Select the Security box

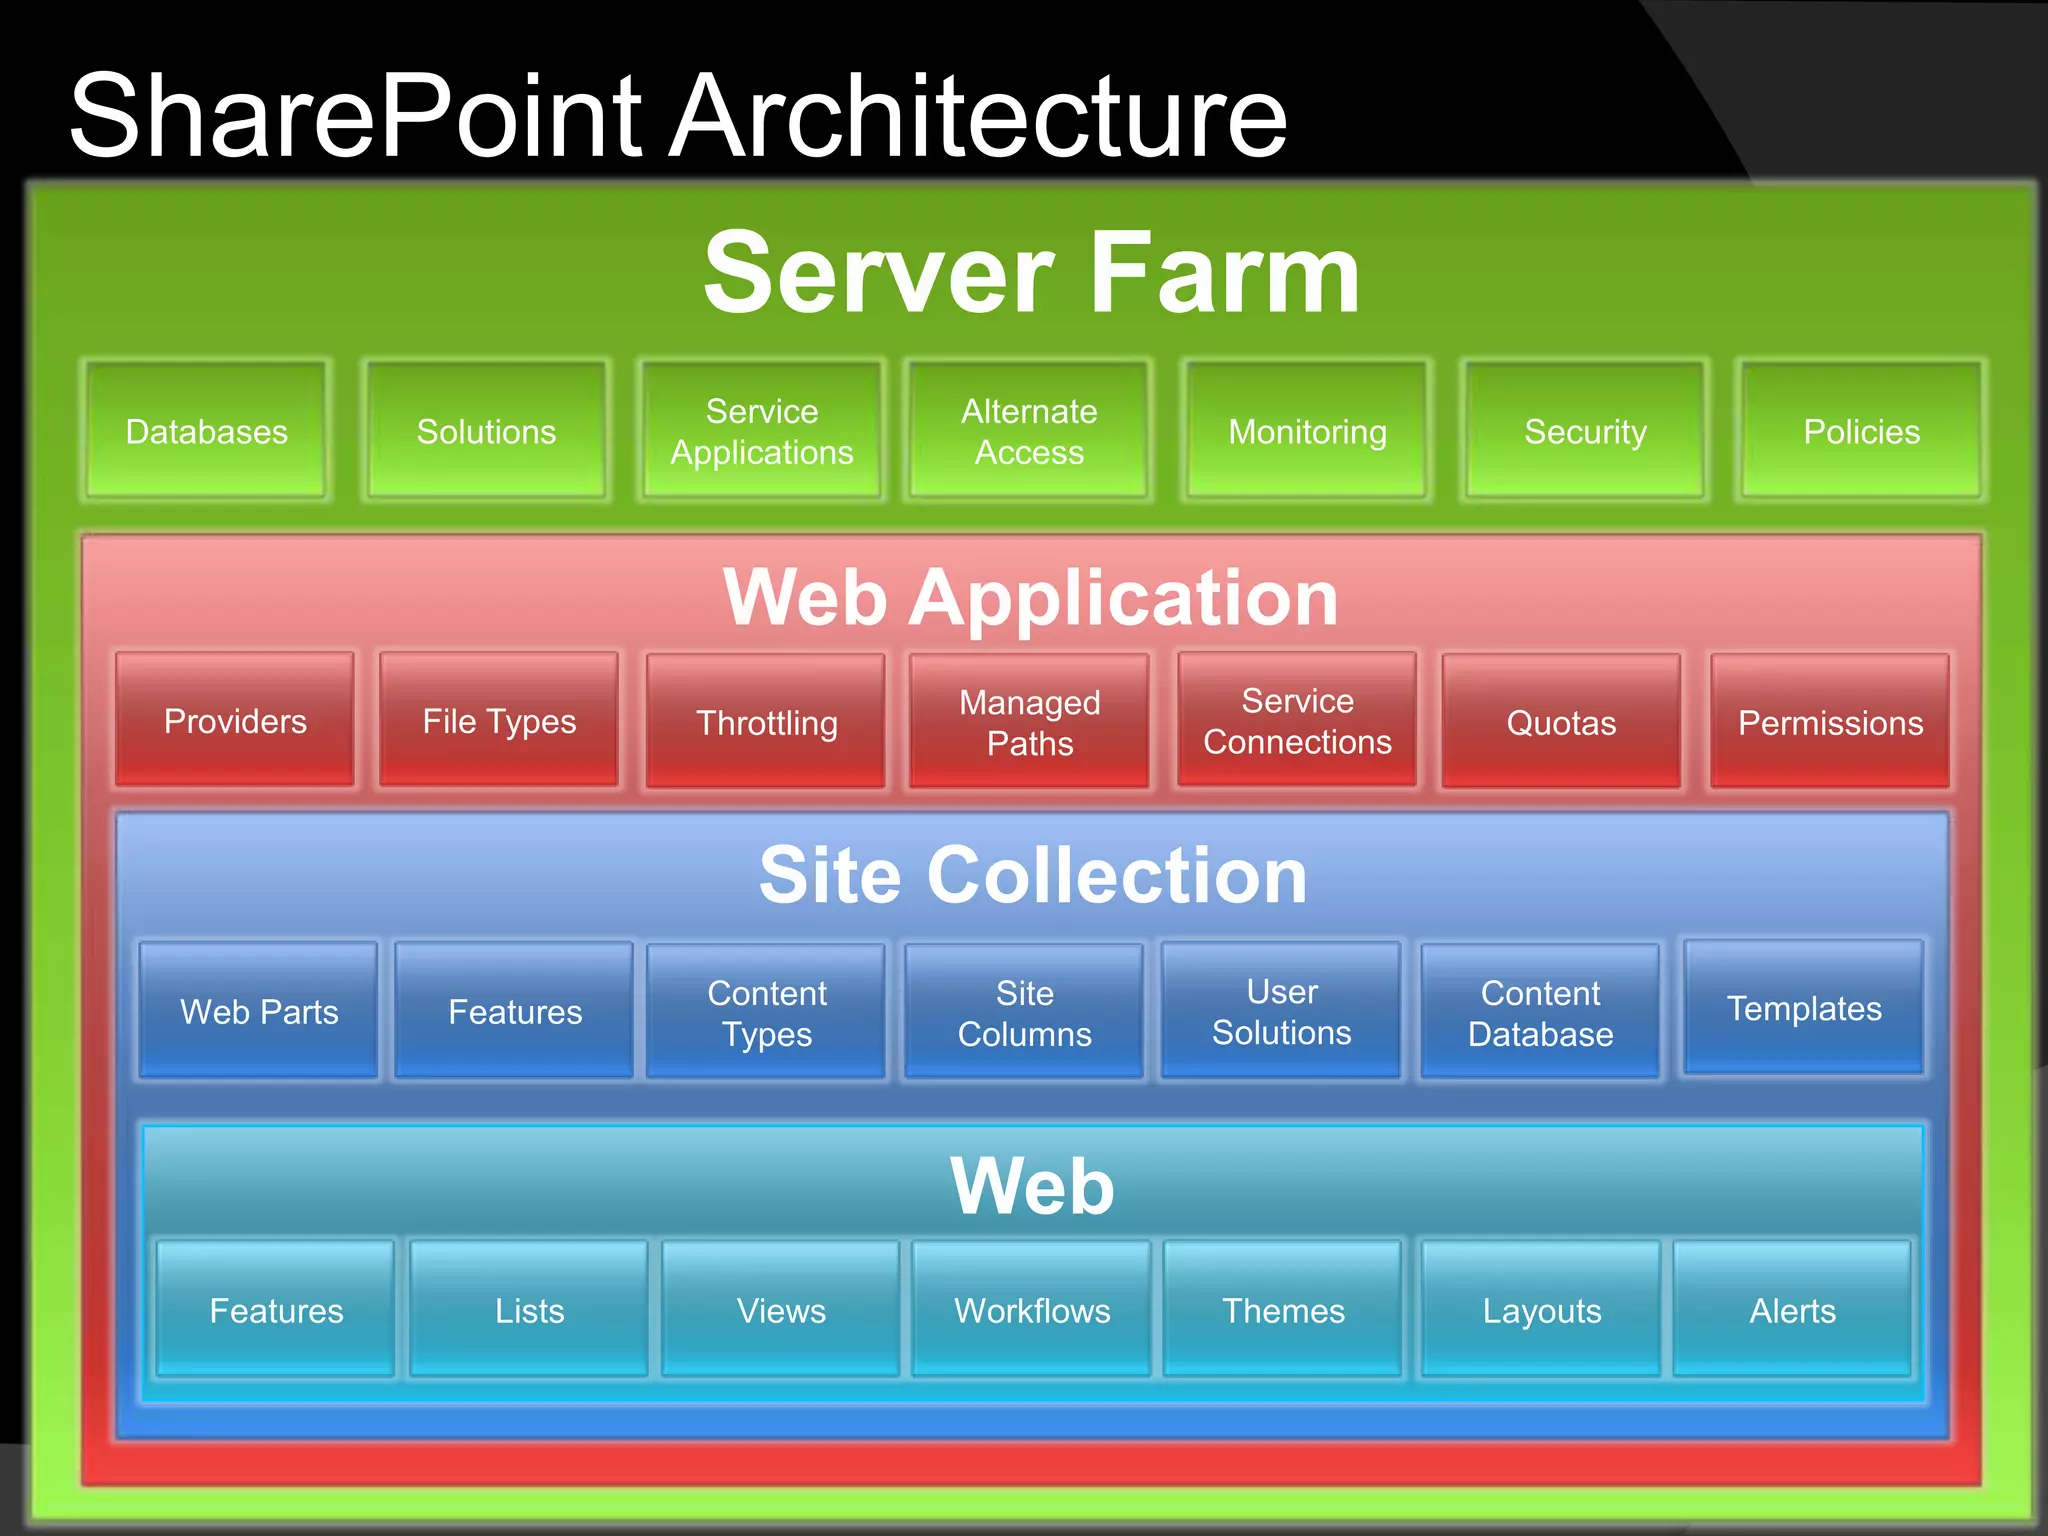click(x=1585, y=431)
